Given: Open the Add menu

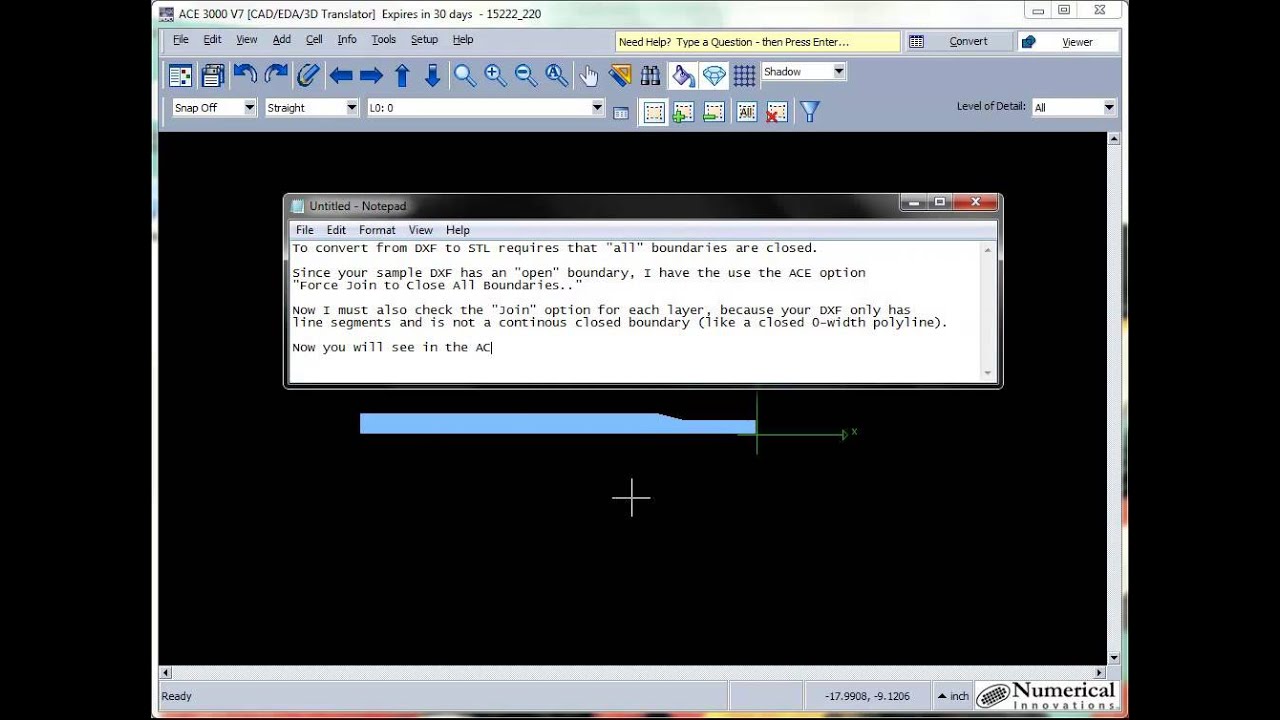Looking at the screenshot, I should pyautogui.click(x=282, y=40).
